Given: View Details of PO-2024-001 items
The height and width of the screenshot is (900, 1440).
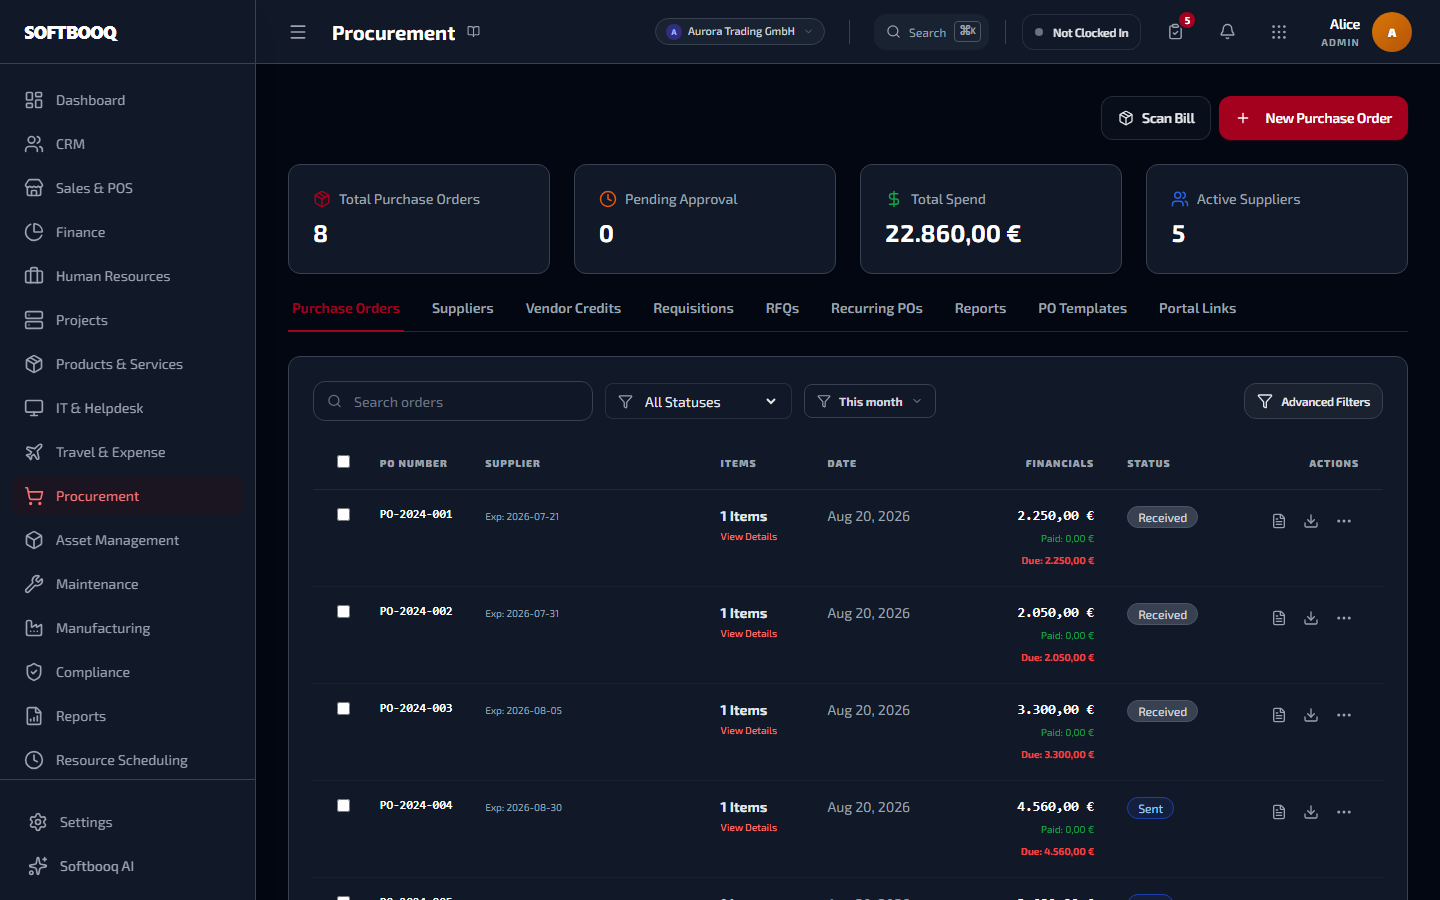Looking at the screenshot, I should coord(749,537).
